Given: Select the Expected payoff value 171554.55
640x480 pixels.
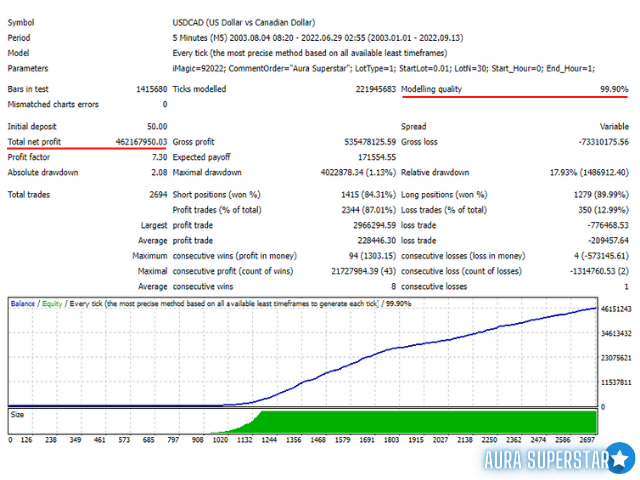Looking at the screenshot, I should pyautogui.click(x=377, y=157).
